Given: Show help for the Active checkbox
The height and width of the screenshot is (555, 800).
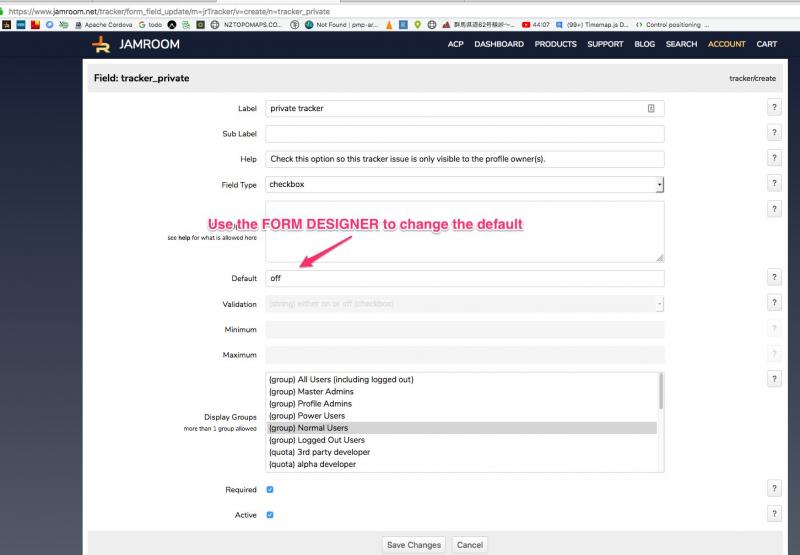Looking at the screenshot, I should 774,514.
